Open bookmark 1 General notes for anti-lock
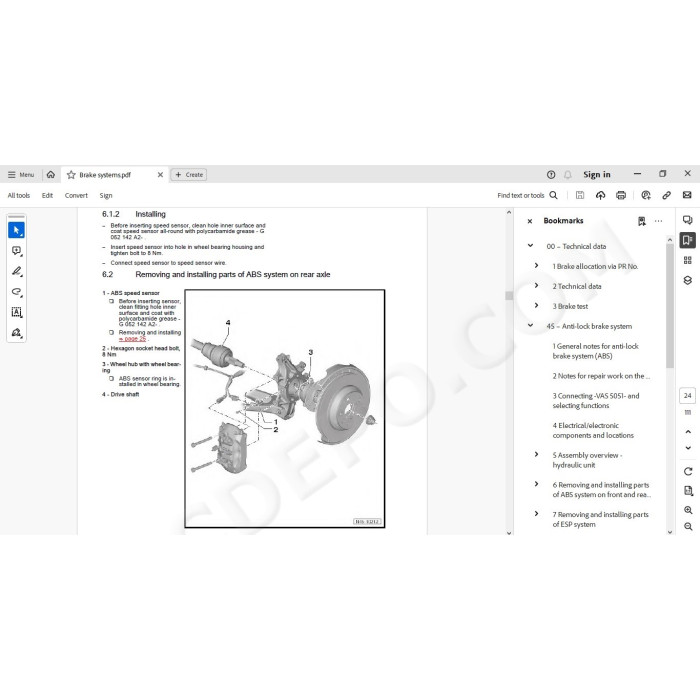Image resolution: width=700 pixels, height=700 pixels. tap(596, 351)
